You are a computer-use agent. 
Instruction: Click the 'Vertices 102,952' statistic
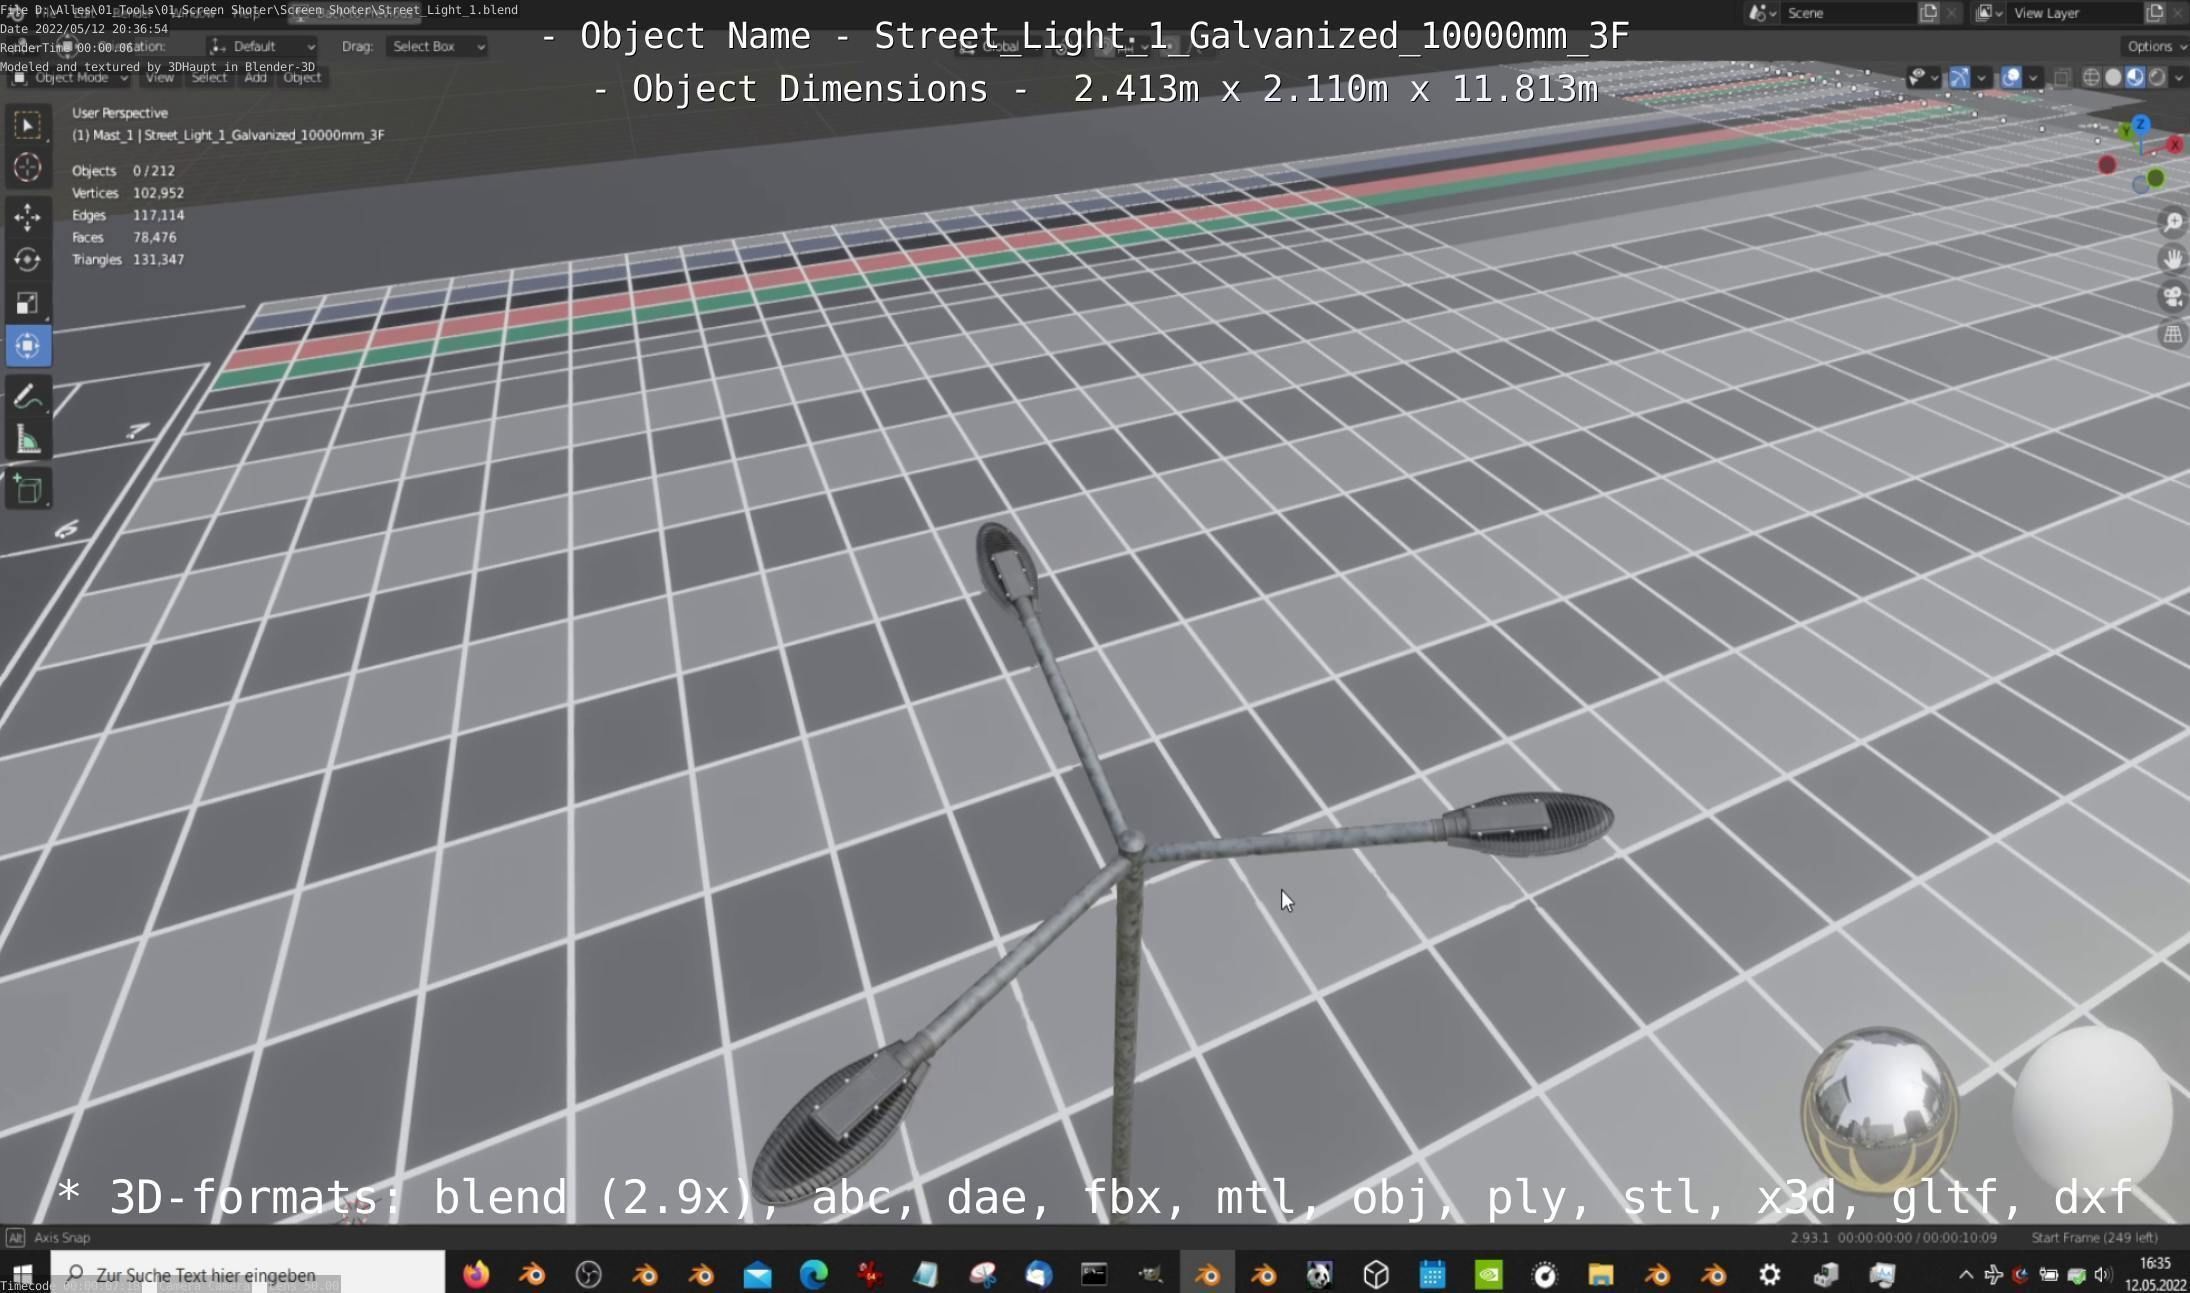(x=128, y=193)
